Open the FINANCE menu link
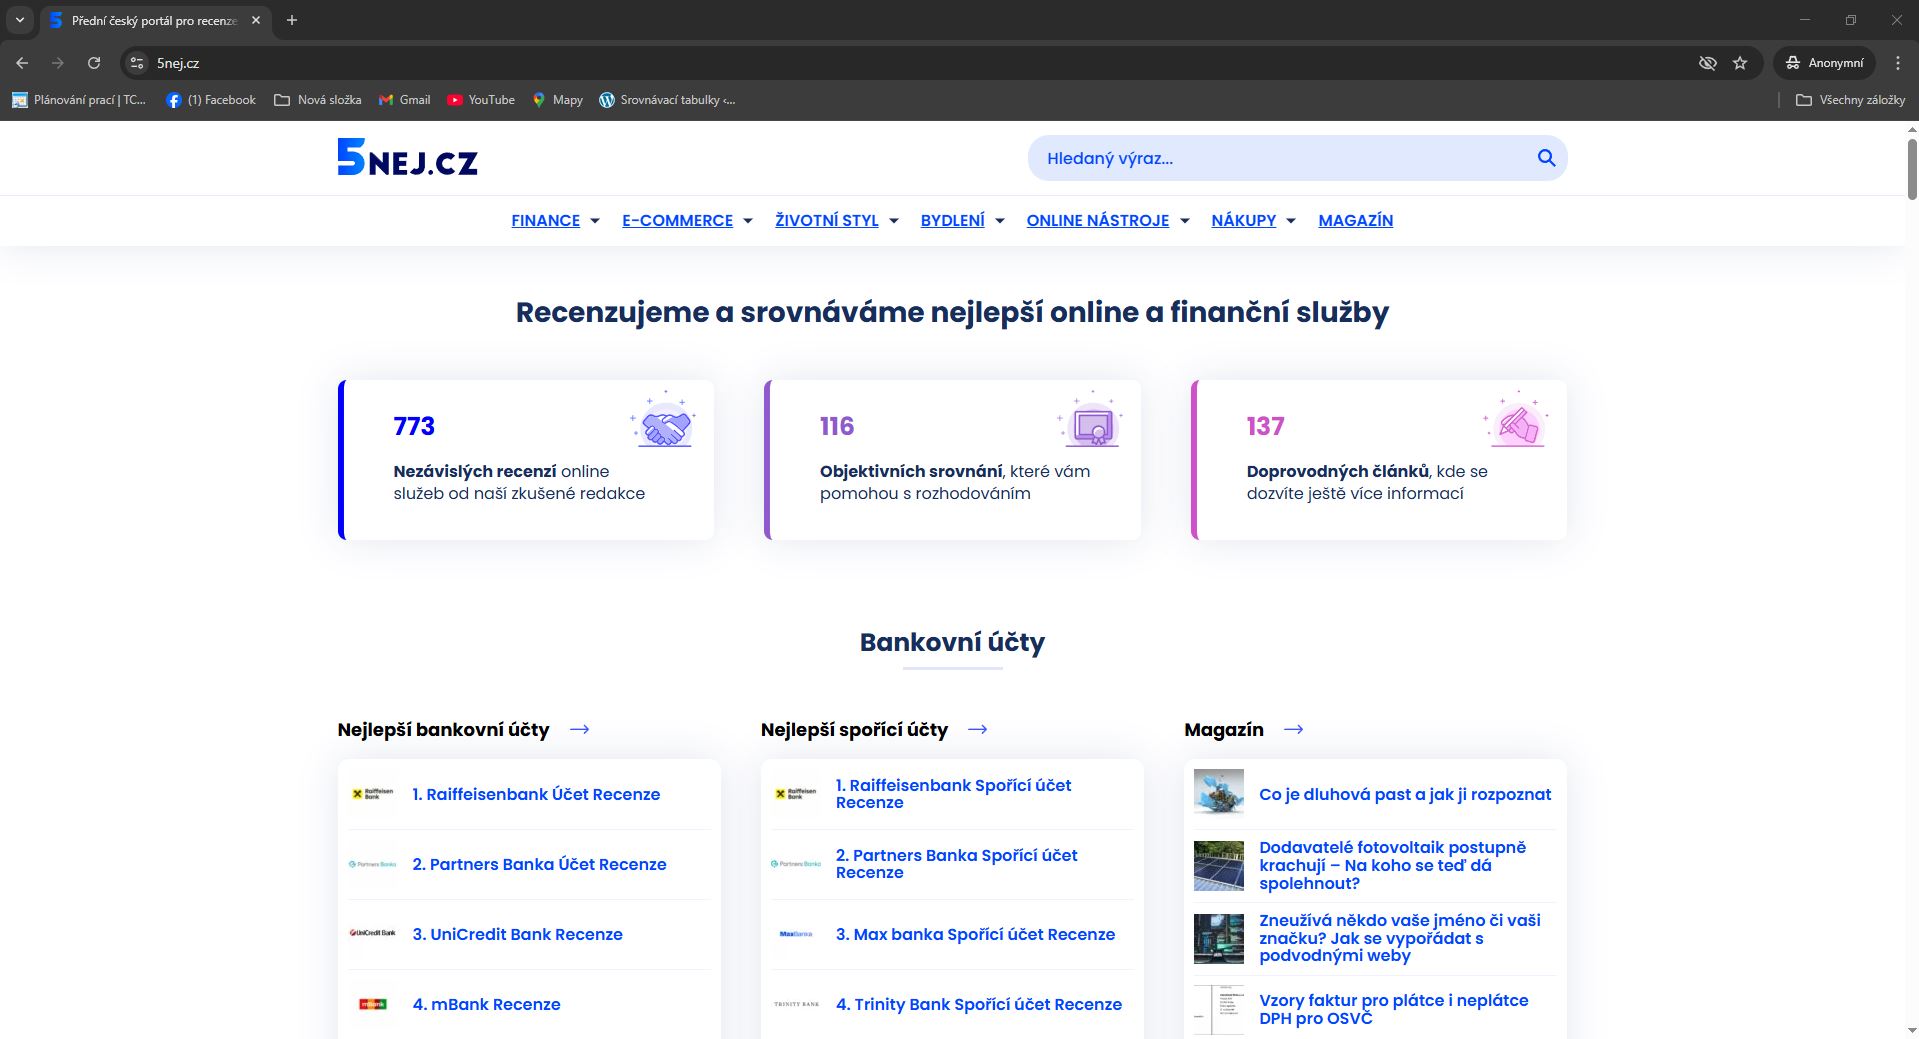 (x=545, y=221)
